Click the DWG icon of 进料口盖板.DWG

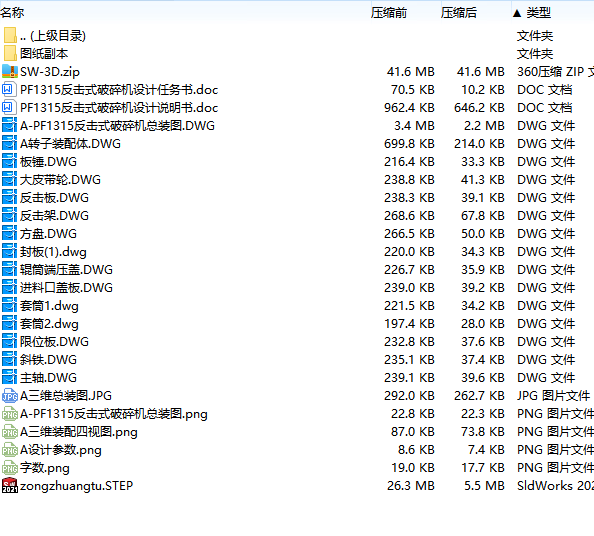click(x=9, y=288)
